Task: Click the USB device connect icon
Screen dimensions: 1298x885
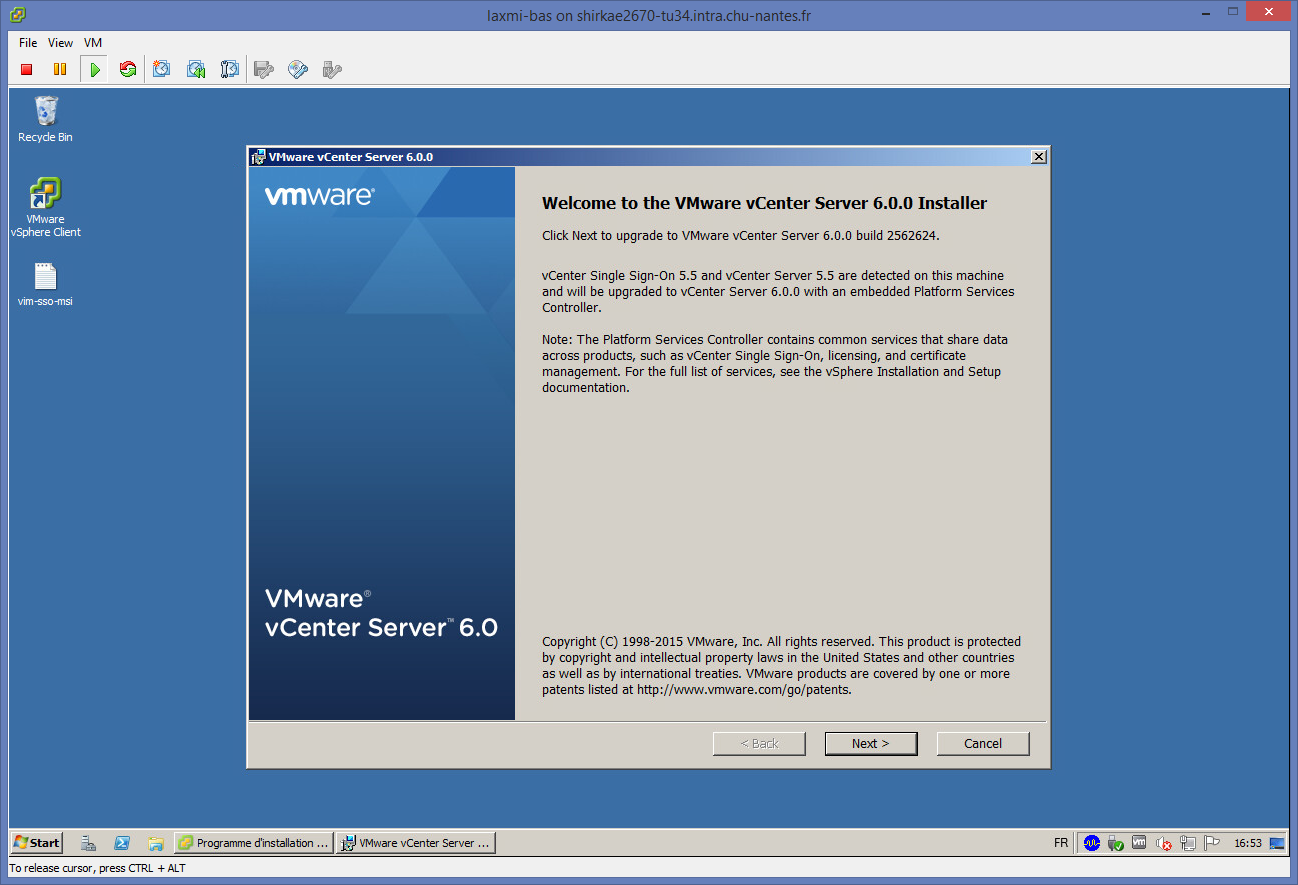Action: 332,69
